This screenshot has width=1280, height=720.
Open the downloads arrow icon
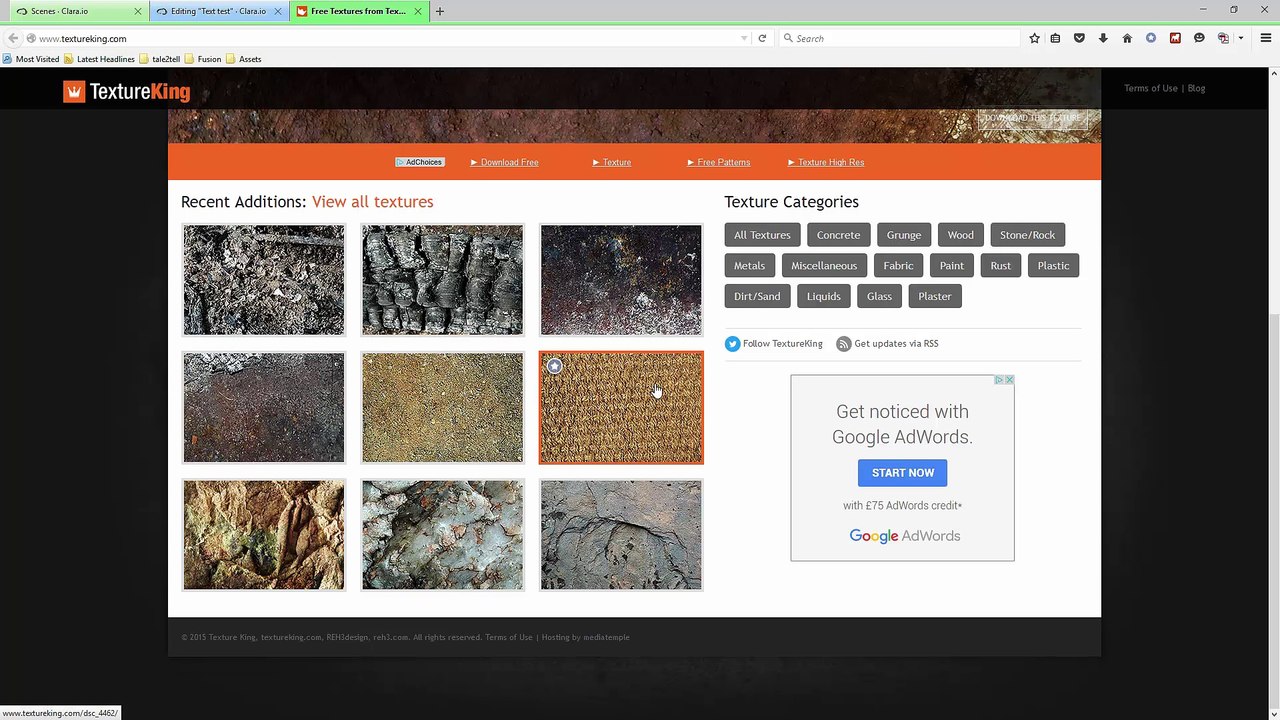(x=1103, y=38)
